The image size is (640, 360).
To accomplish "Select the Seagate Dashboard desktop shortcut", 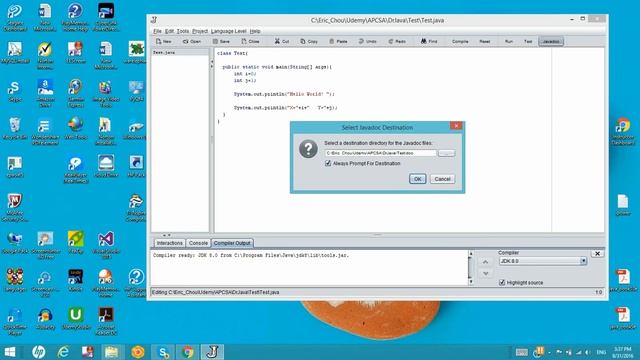I will [15, 17].
